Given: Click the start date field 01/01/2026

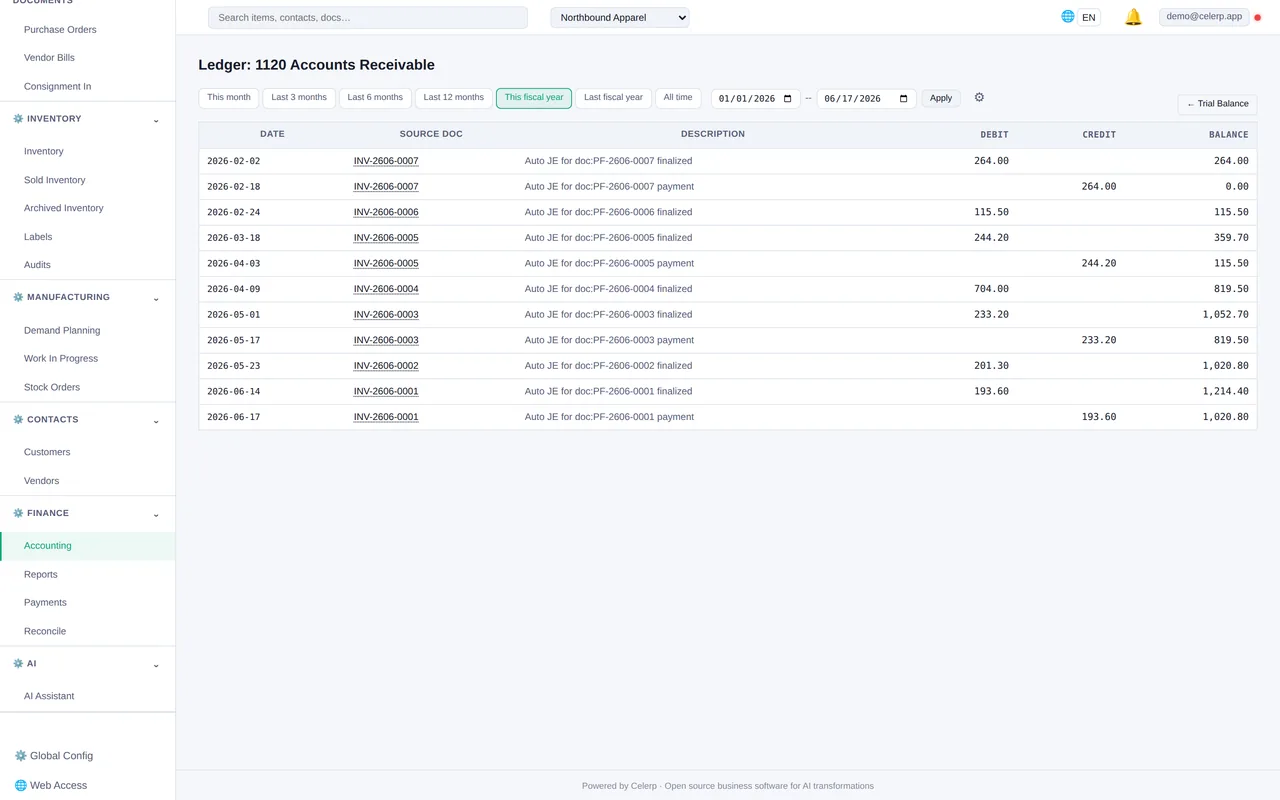Looking at the screenshot, I should 756,99.
